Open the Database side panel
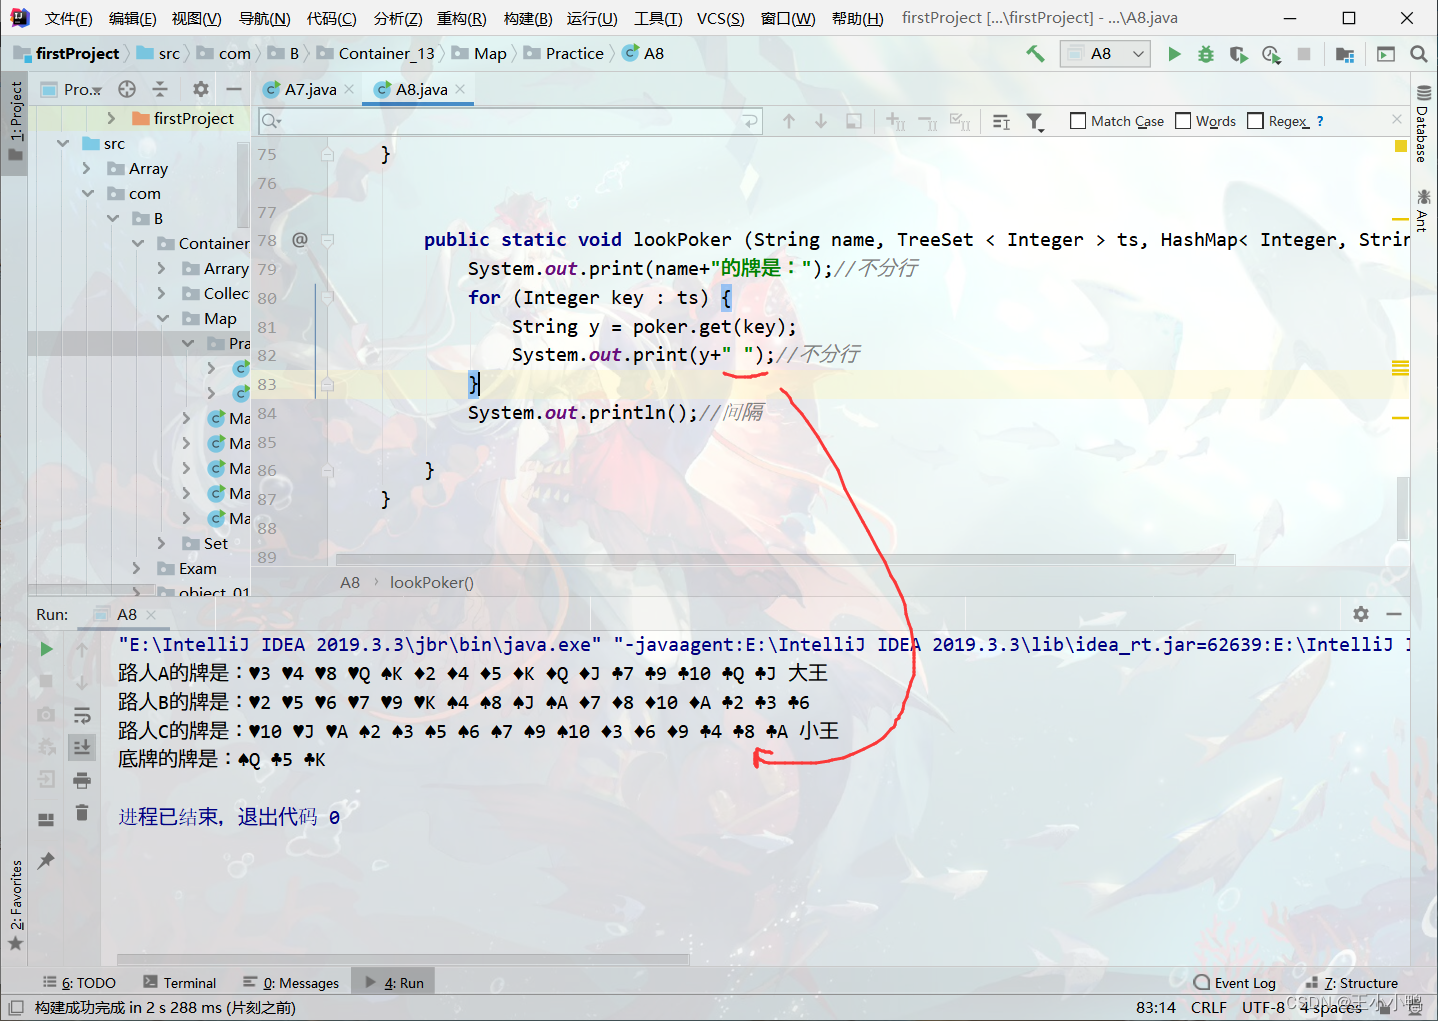Viewport: 1438px width, 1021px height. [1422, 124]
